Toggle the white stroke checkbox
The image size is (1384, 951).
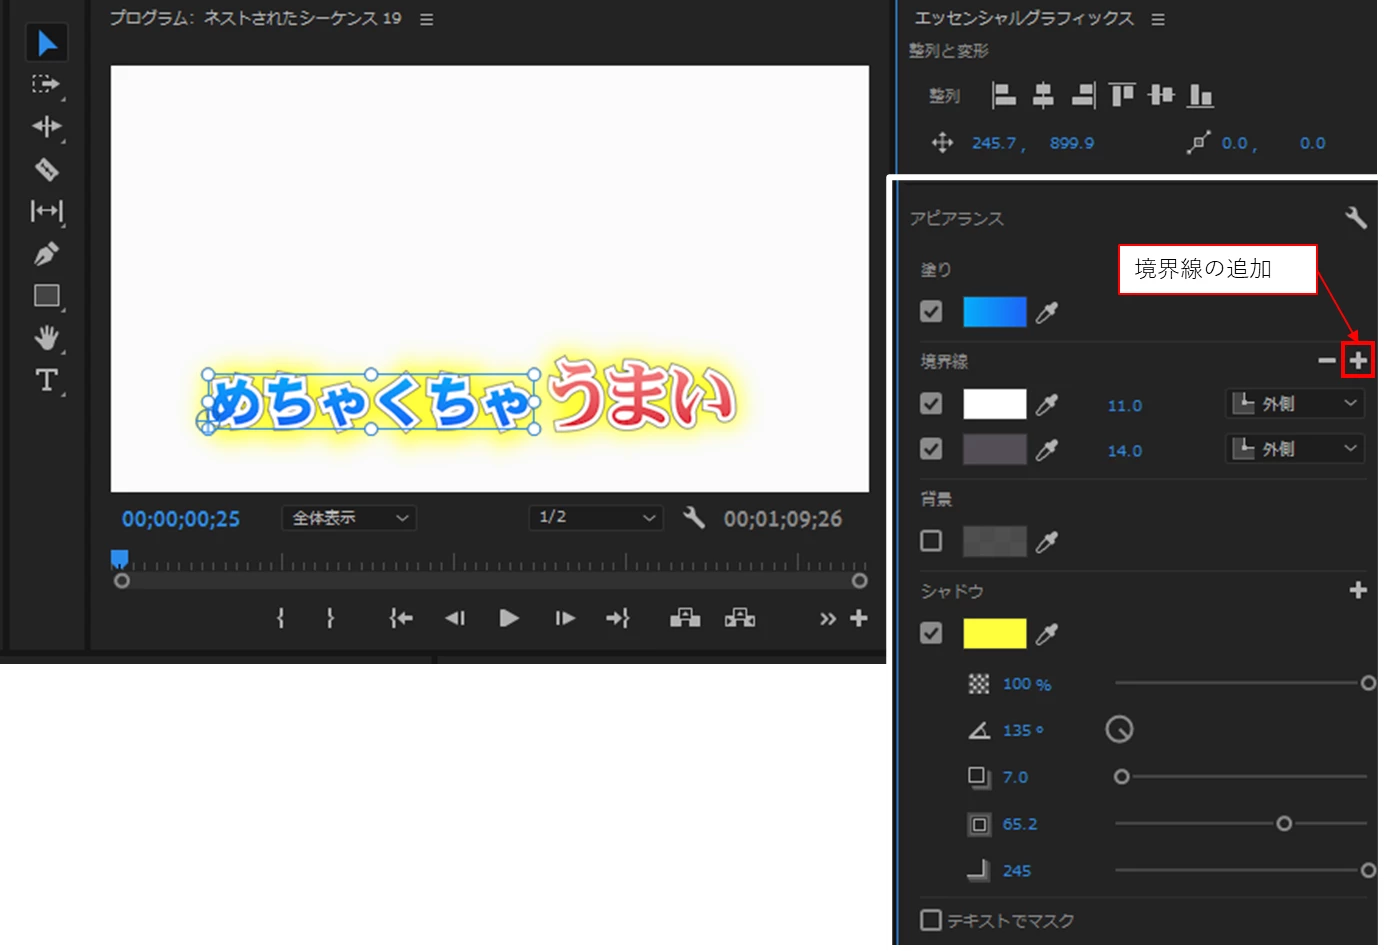pos(931,403)
